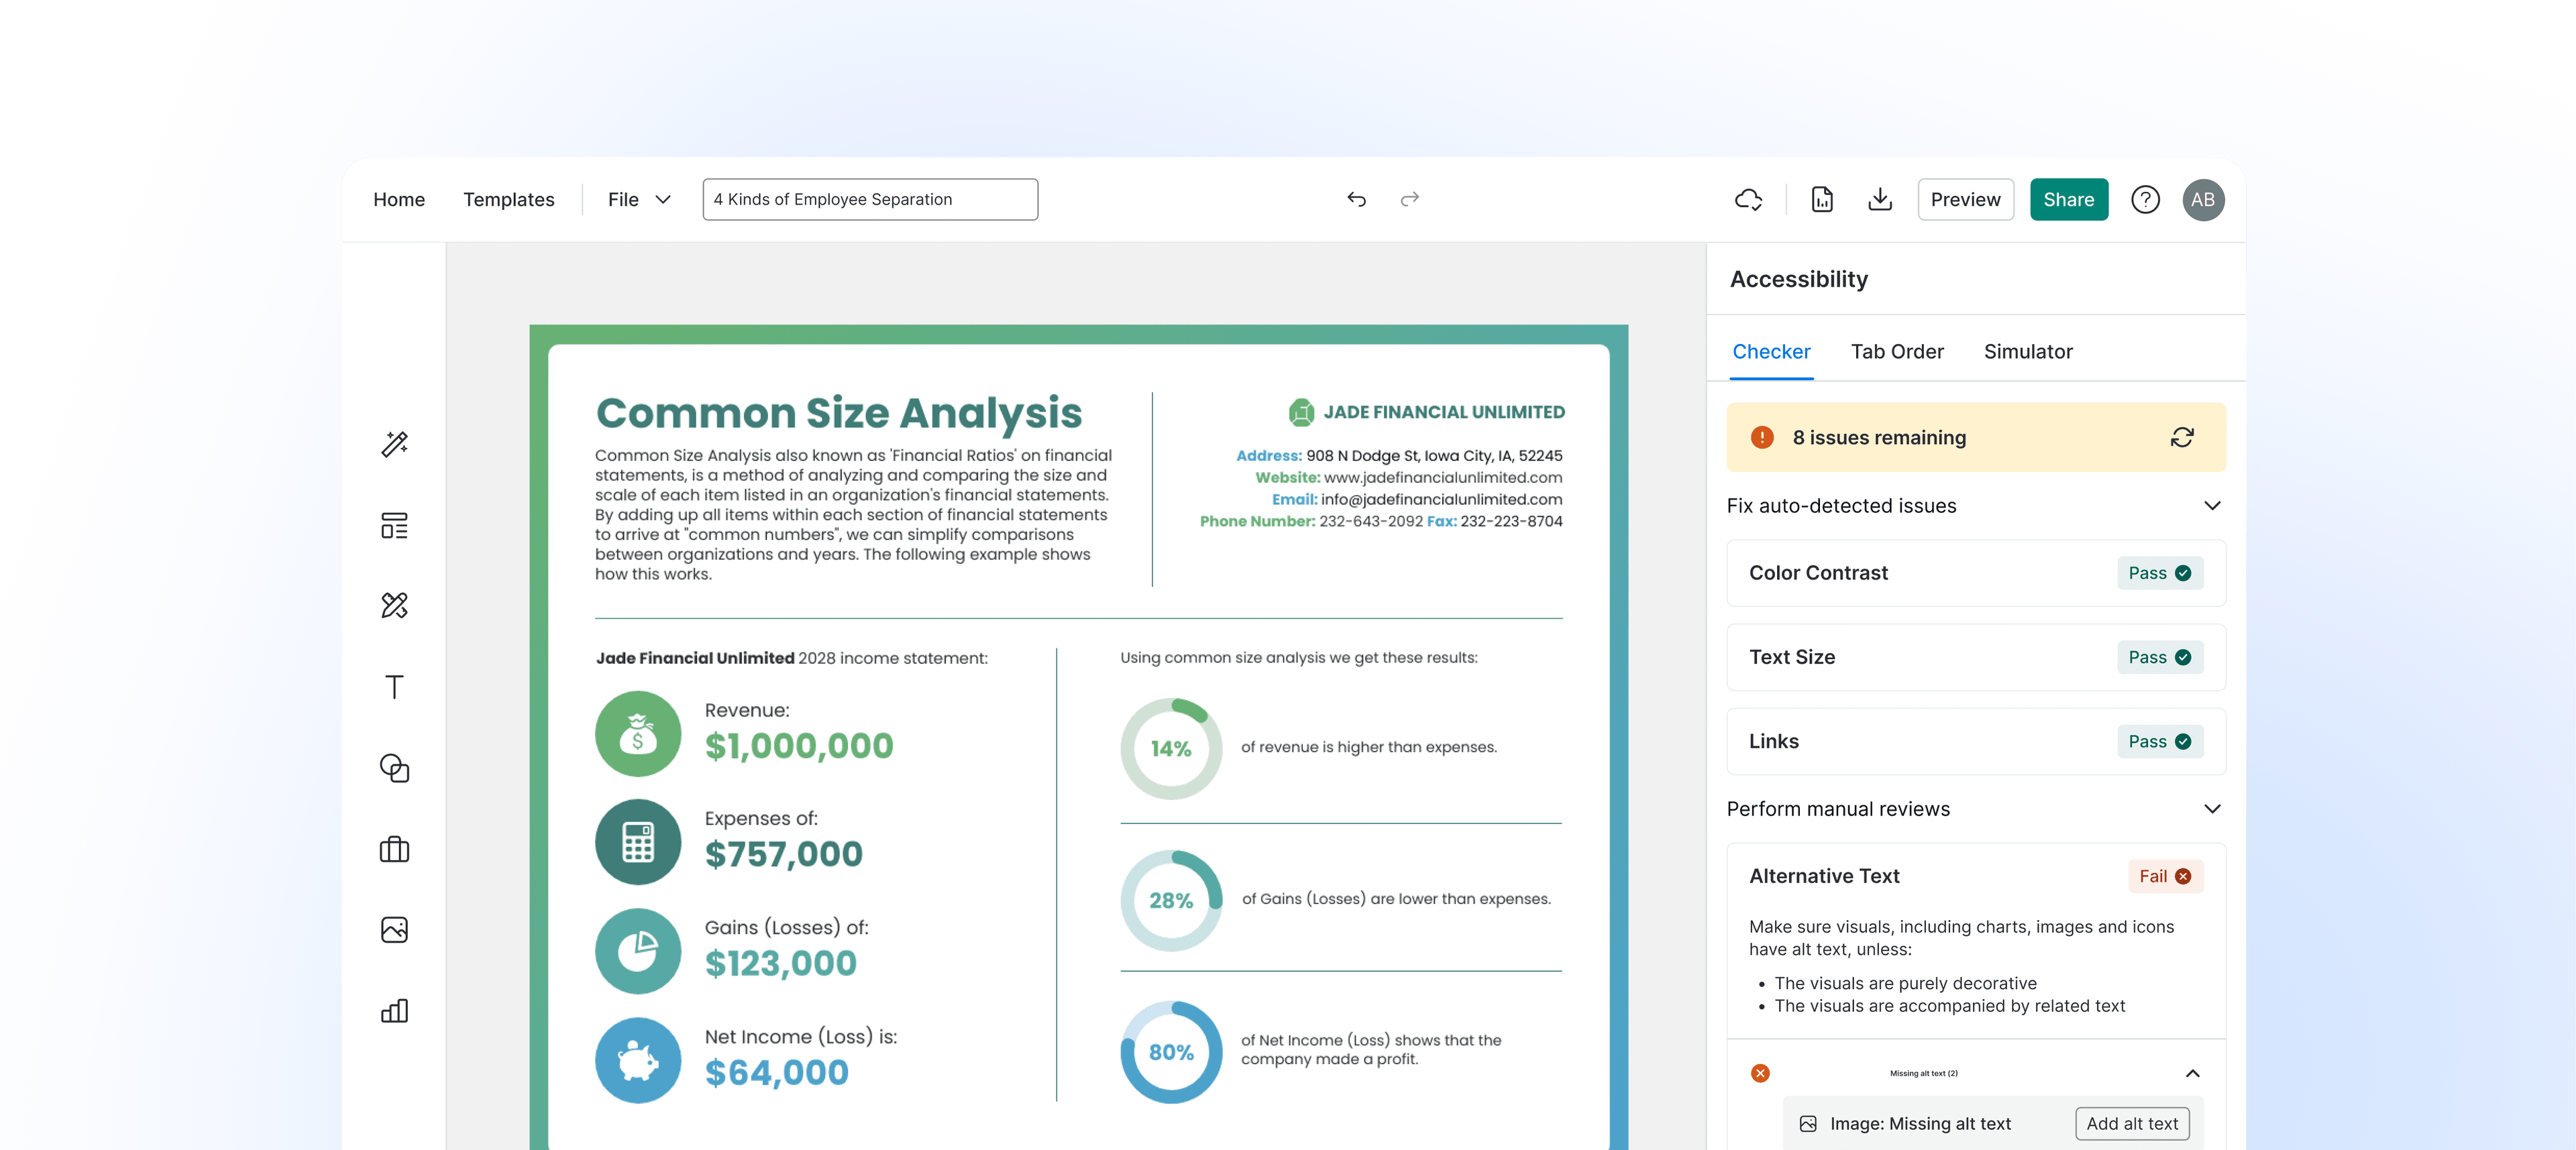Open the document report icon in the top bar

tap(1822, 200)
